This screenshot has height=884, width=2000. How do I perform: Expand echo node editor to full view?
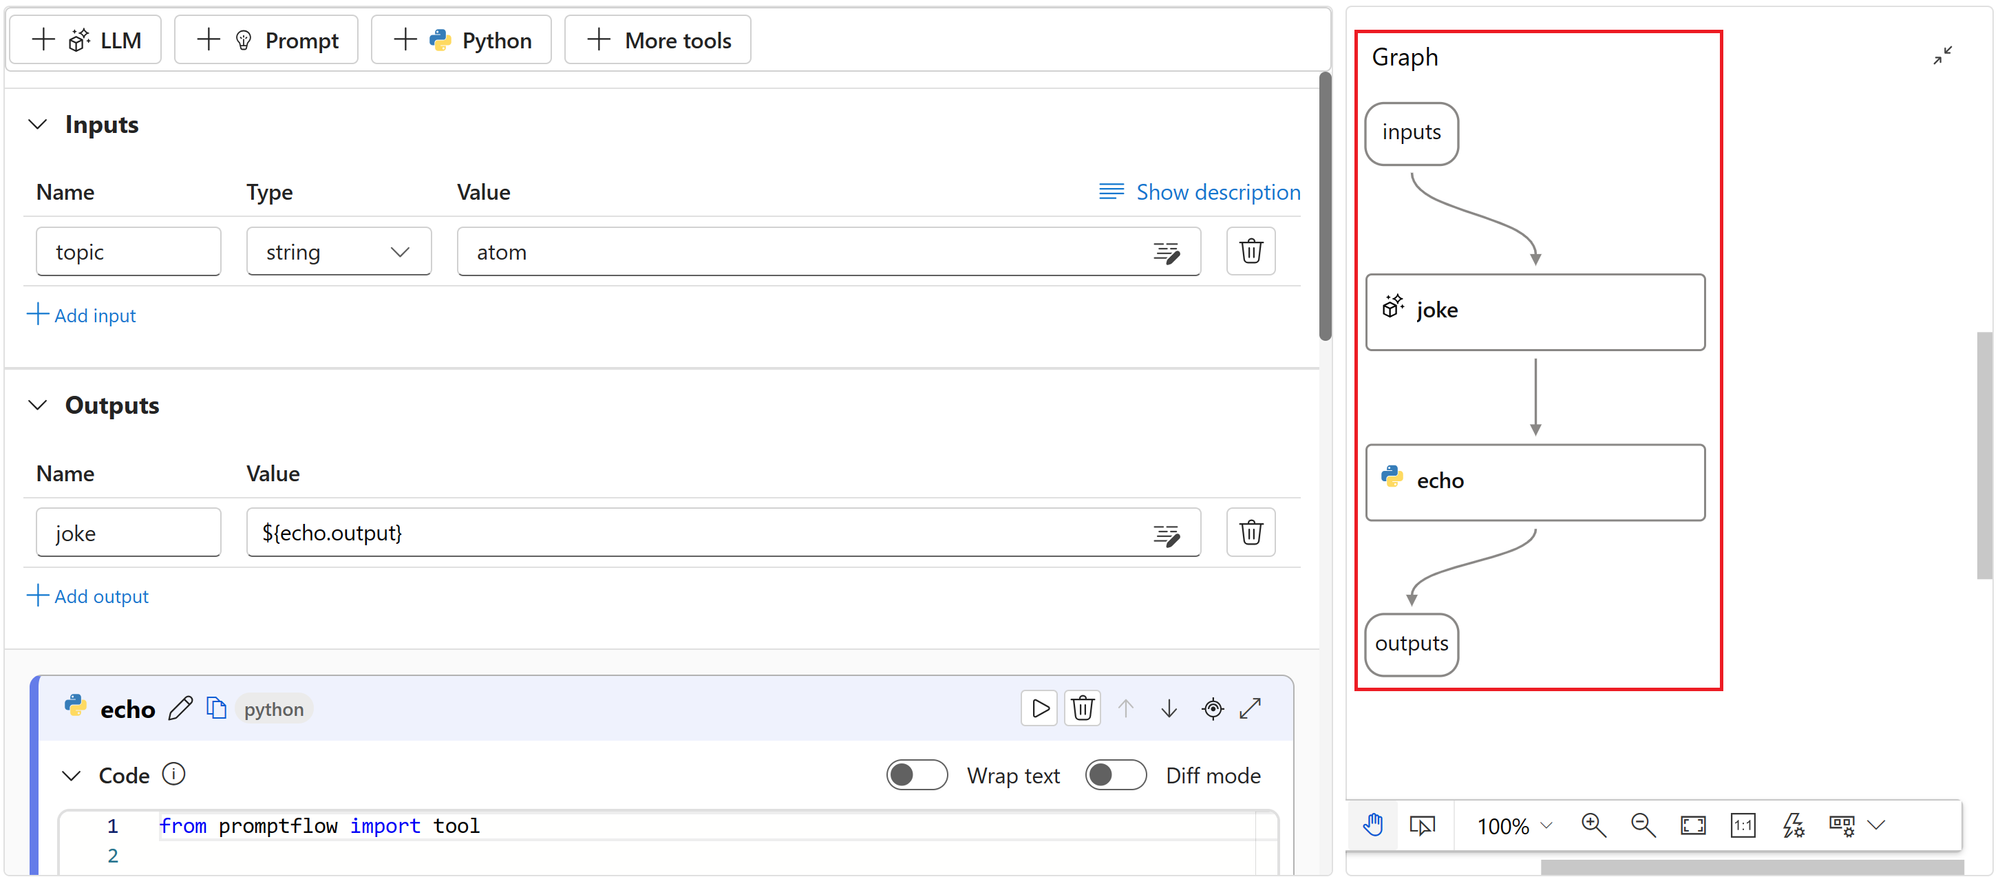1251,709
